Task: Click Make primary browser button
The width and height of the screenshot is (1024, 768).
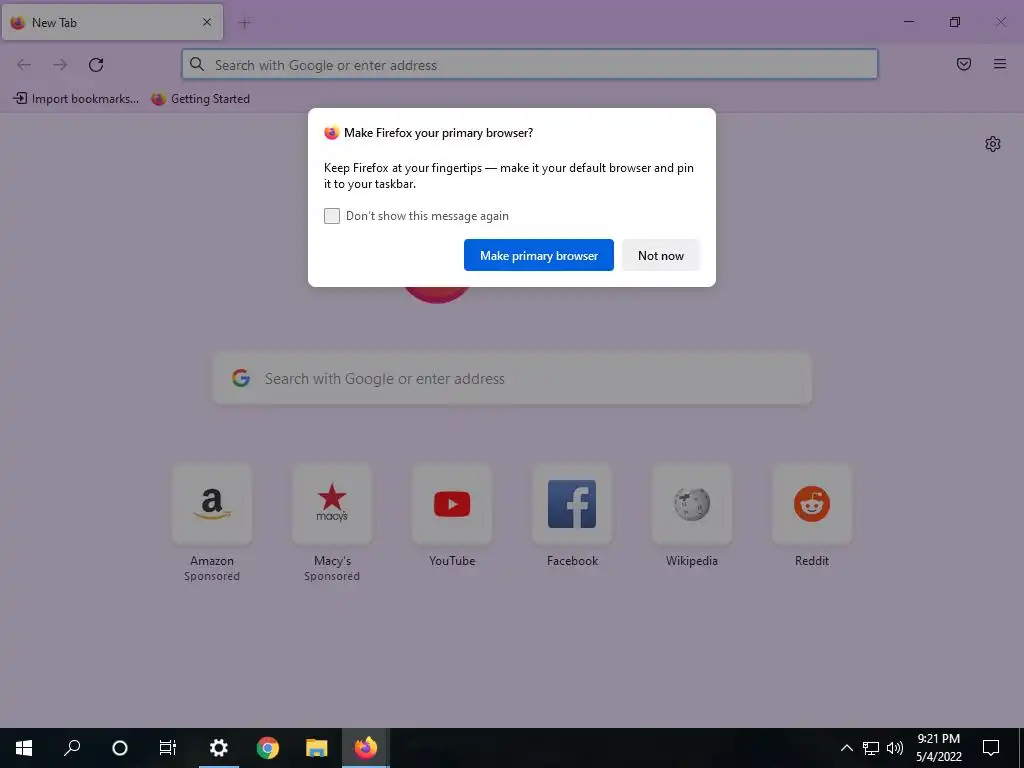Action: click(539, 255)
